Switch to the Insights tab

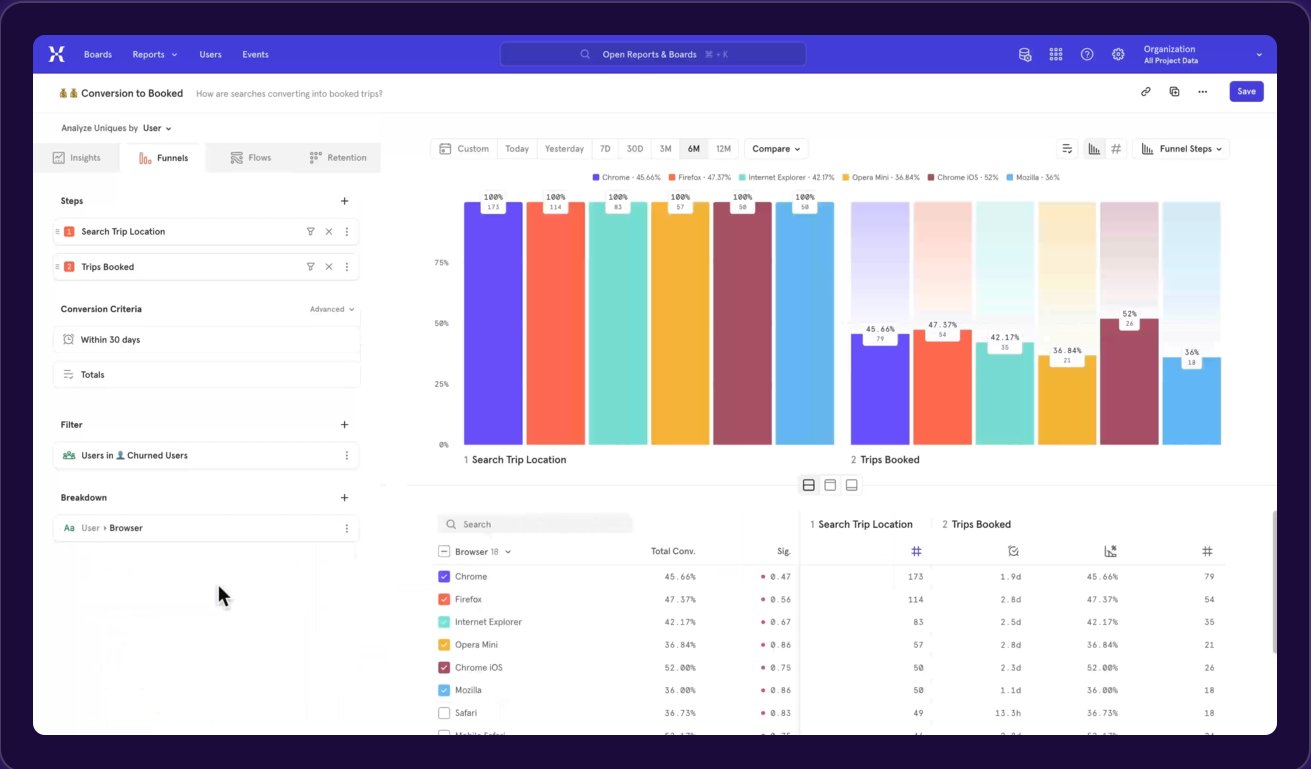(77, 157)
